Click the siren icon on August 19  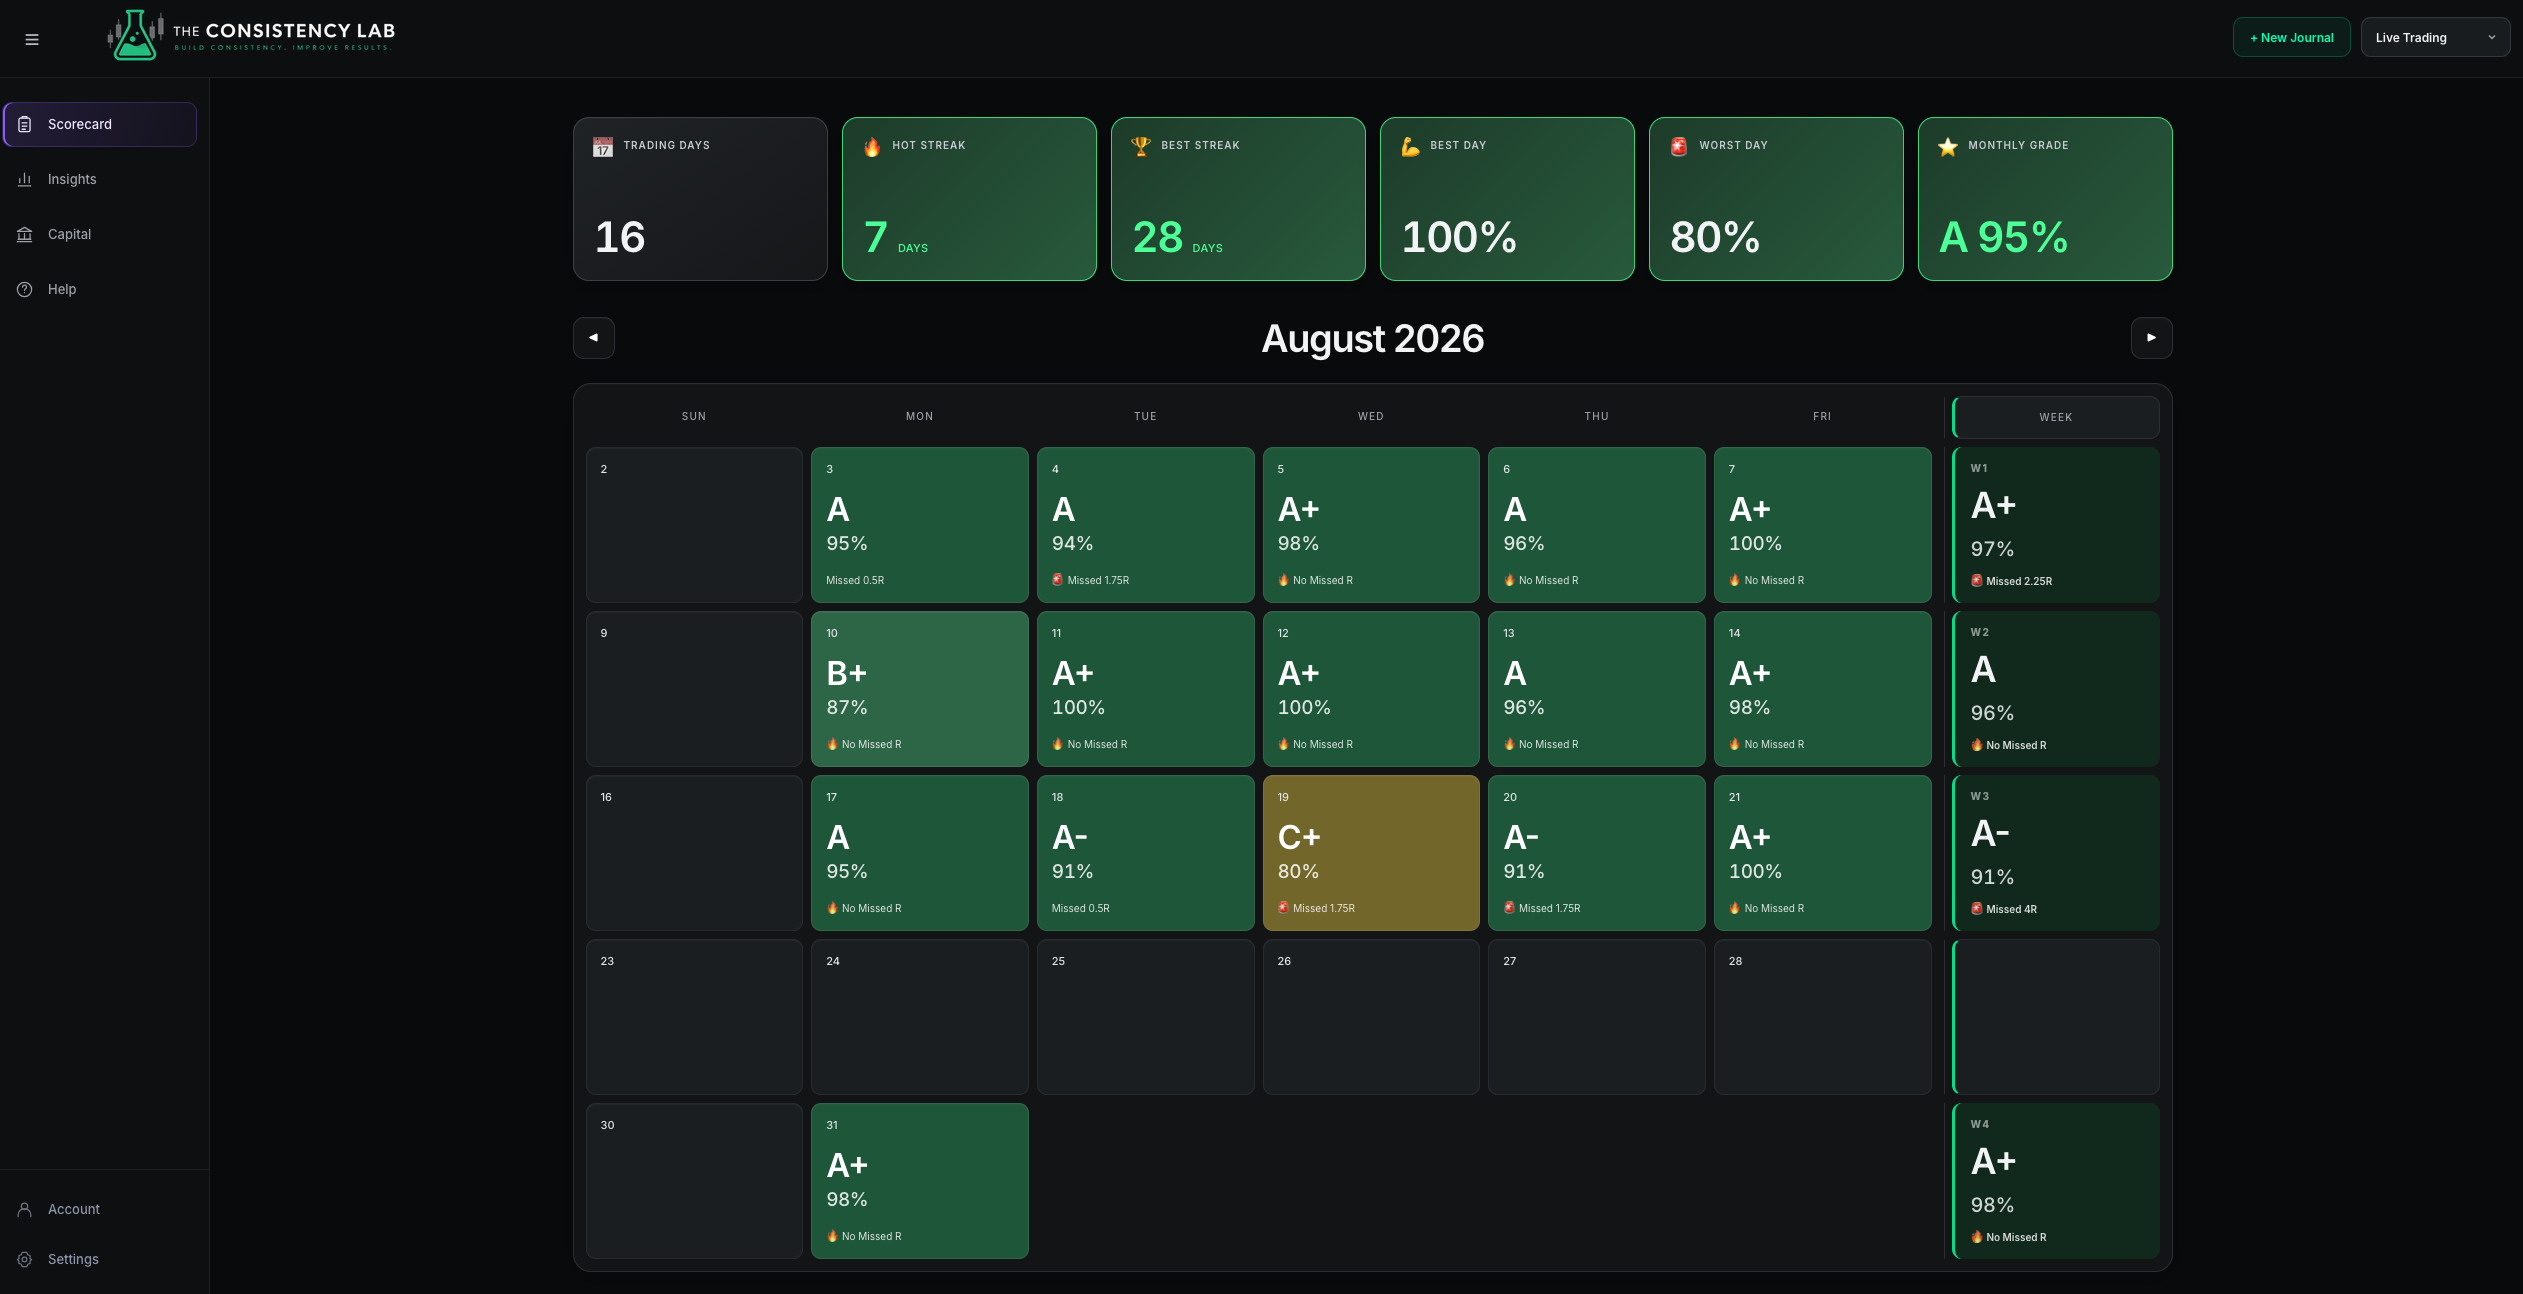[1284, 908]
